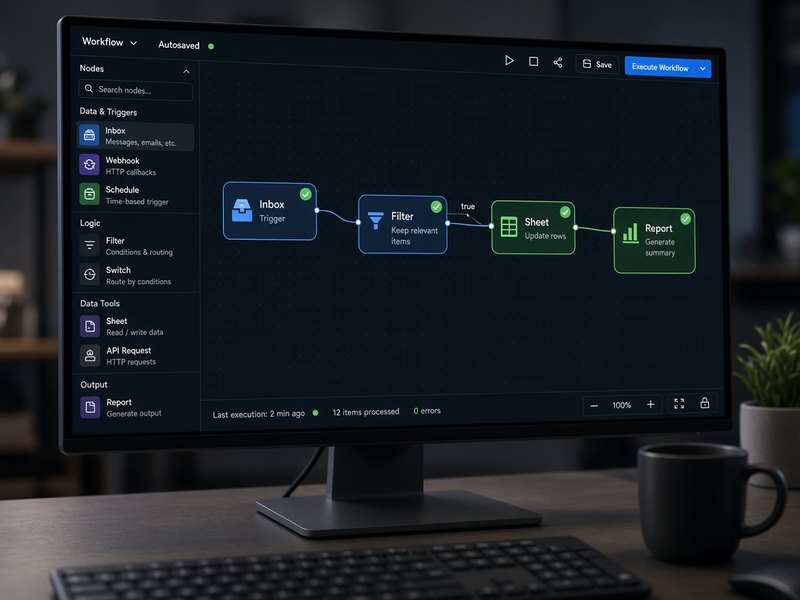Click 'Trigger' text on Inbox node
Viewport: 800px width, 600px height.
[x=272, y=218]
